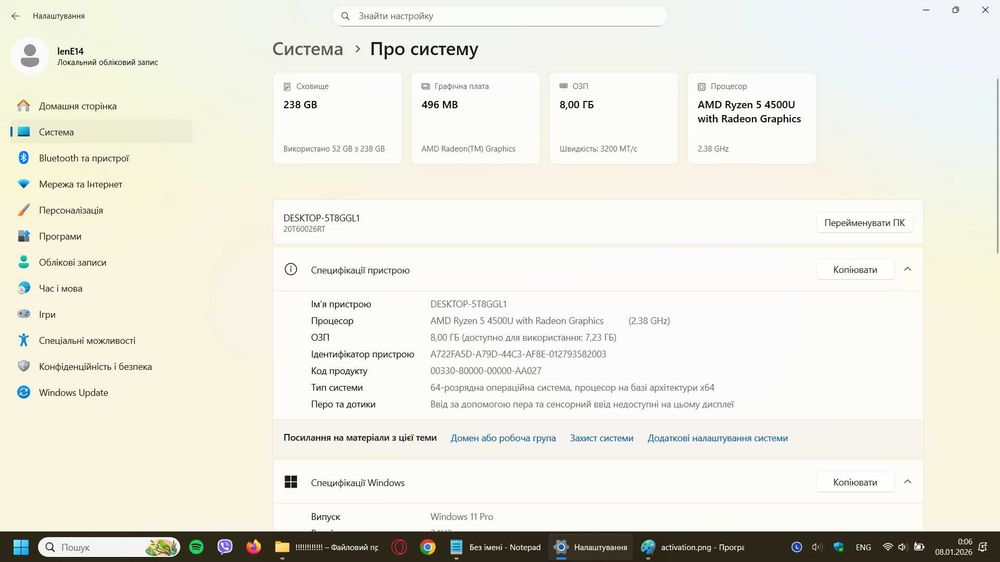Open Opera from the taskbar

pos(399,547)
